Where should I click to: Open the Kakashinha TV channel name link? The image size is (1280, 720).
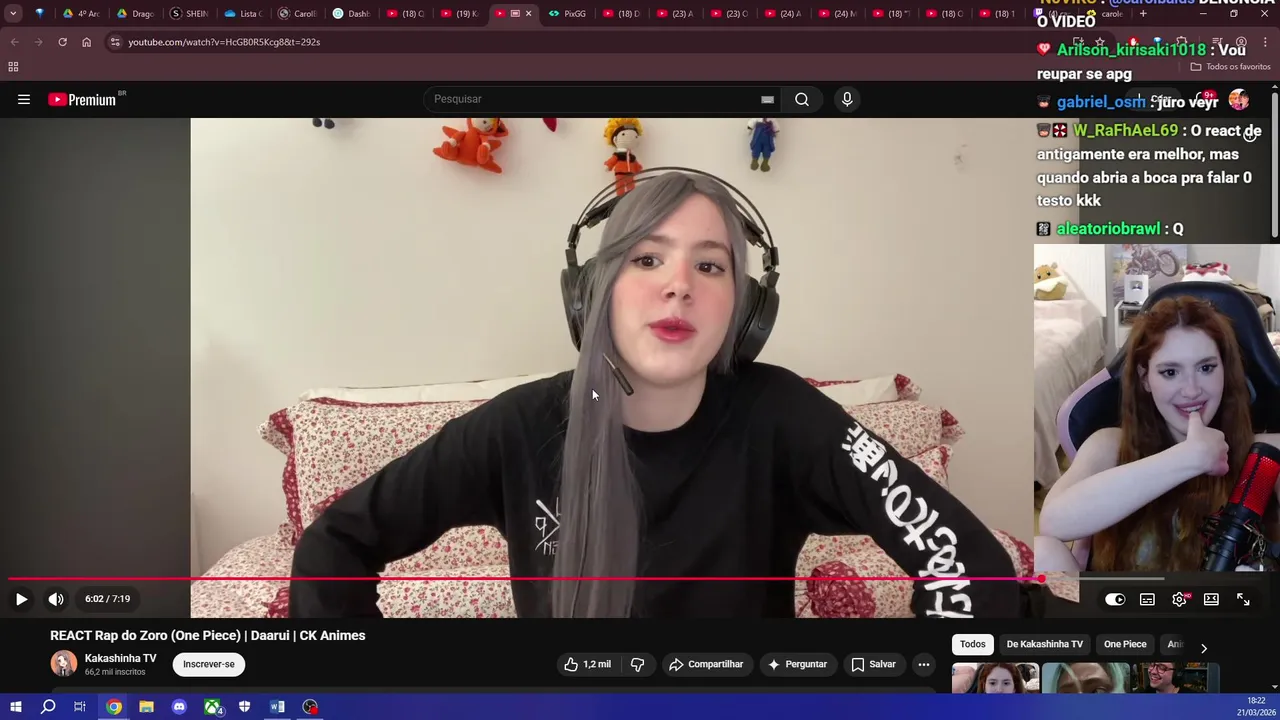click(x=120, y=658)
